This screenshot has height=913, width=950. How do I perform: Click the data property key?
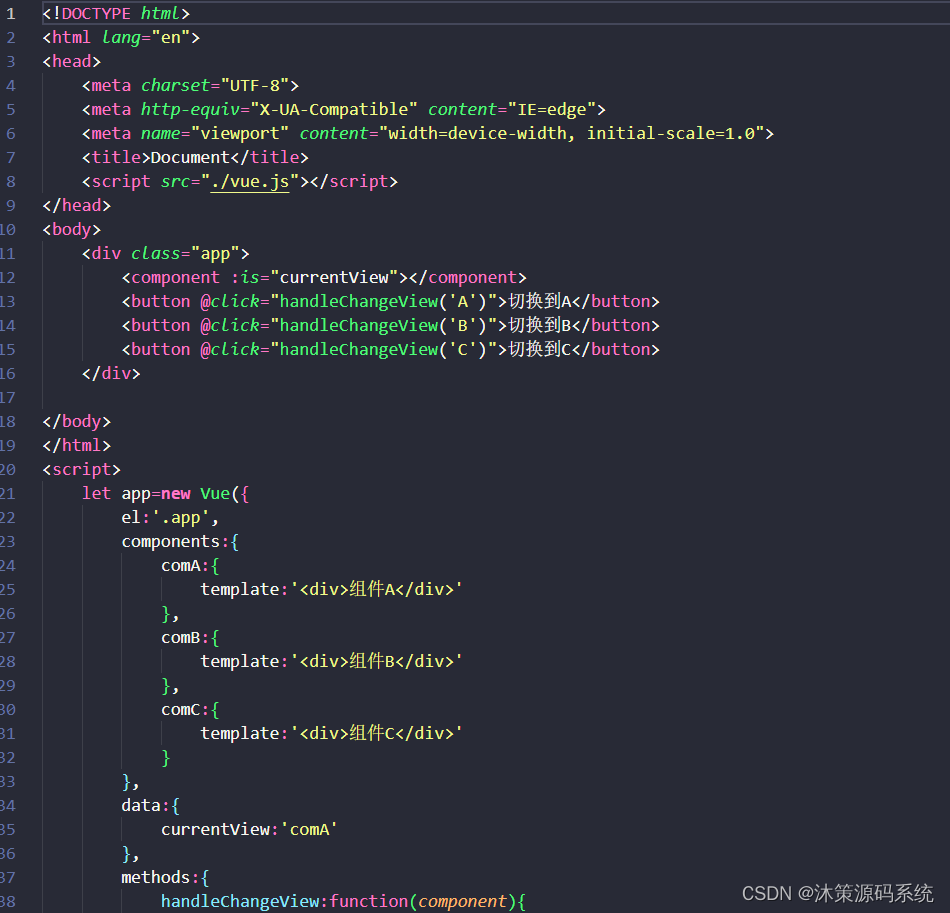pyautogui.click(x=141, y=805)
